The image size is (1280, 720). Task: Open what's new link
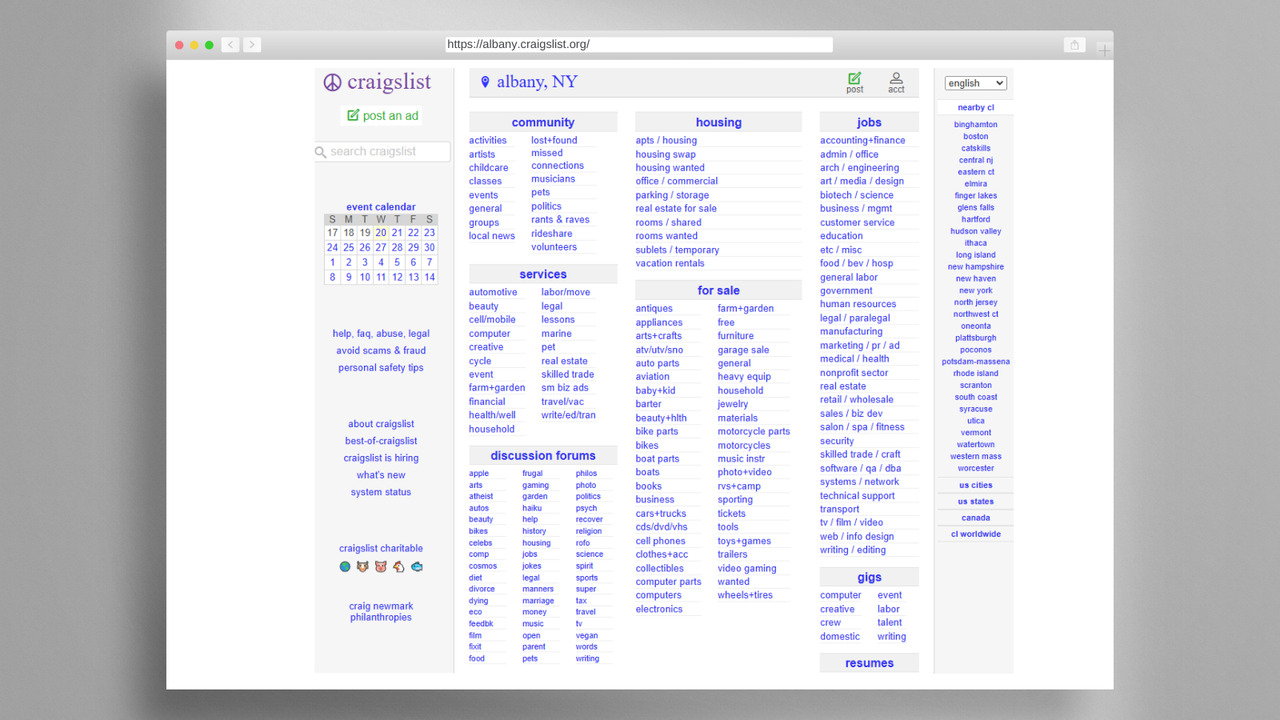click(381, 475)
